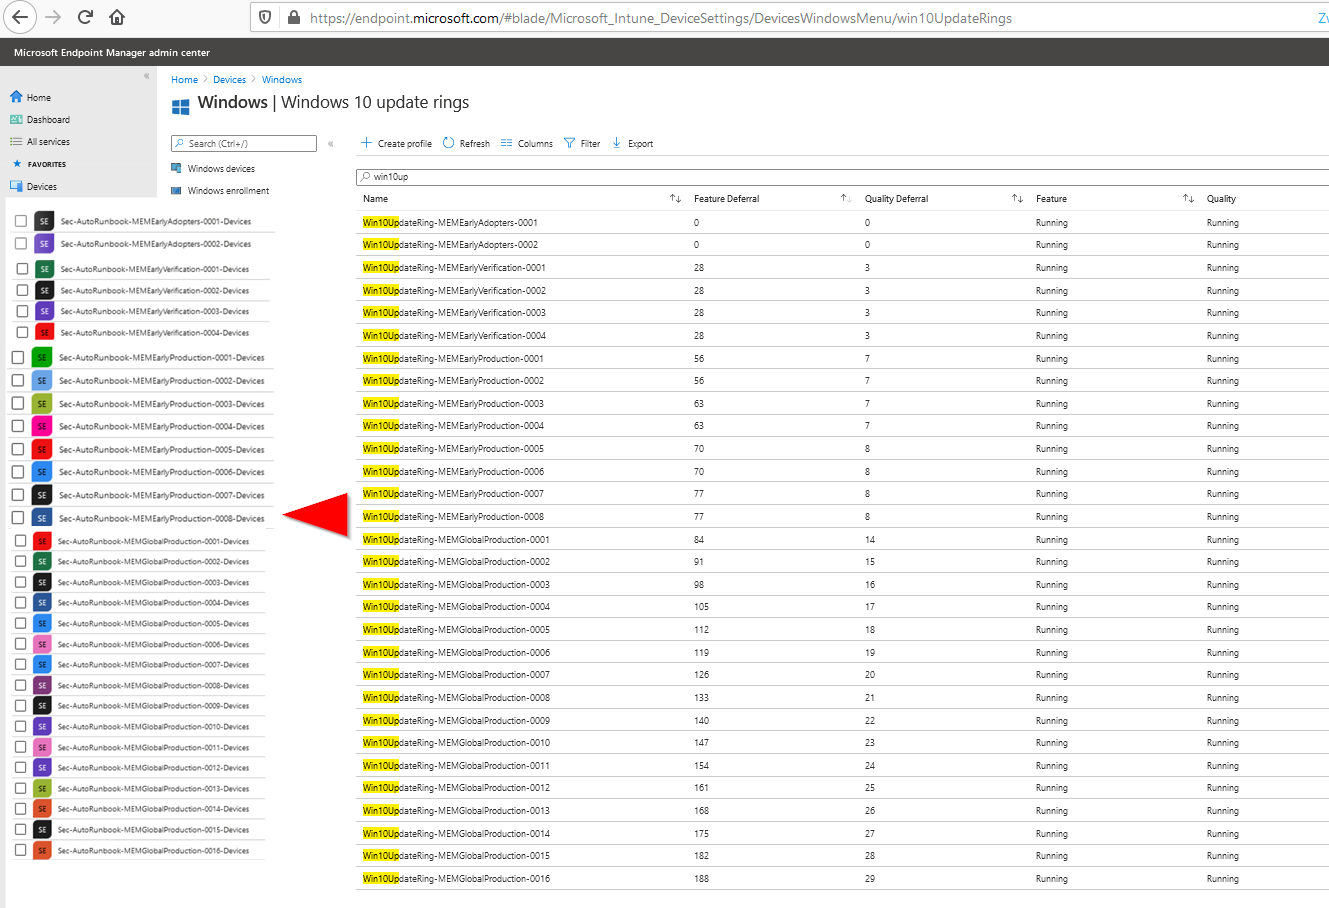
Task: Click the Windows logo beside page title
Action: pos(180,106)
